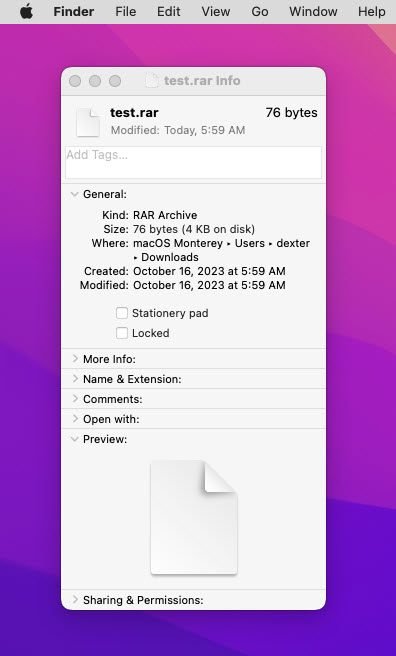Click the large document preview image
The image size is (396, 656).
point(194,518)
